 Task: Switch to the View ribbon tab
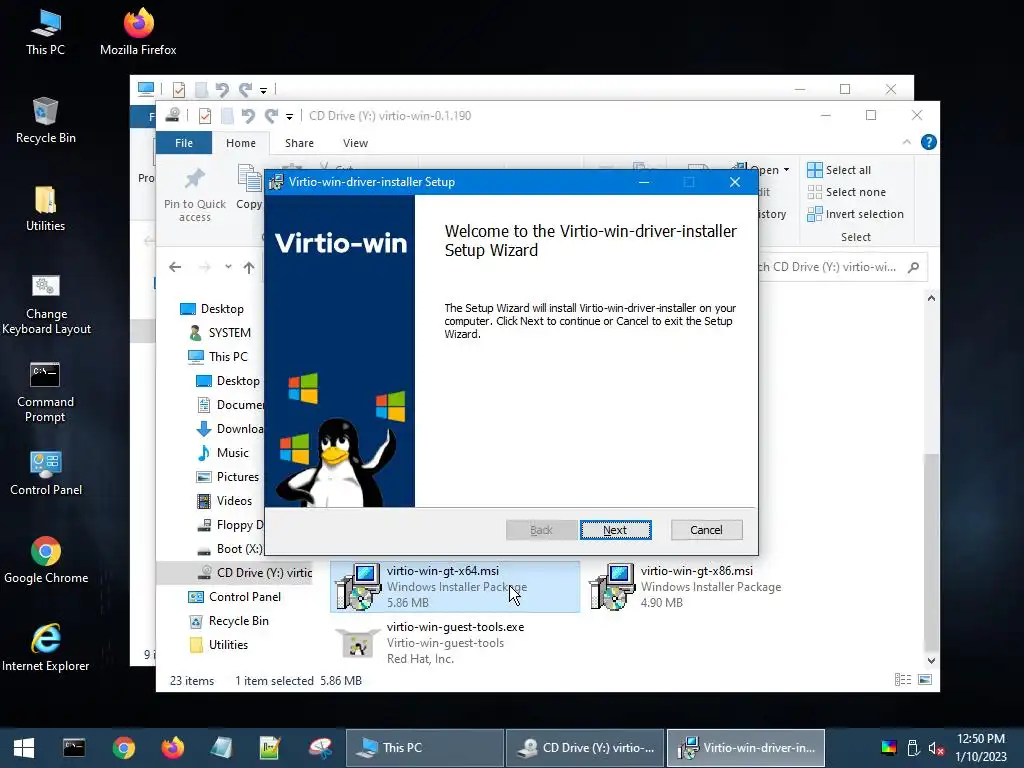point(355,143)
